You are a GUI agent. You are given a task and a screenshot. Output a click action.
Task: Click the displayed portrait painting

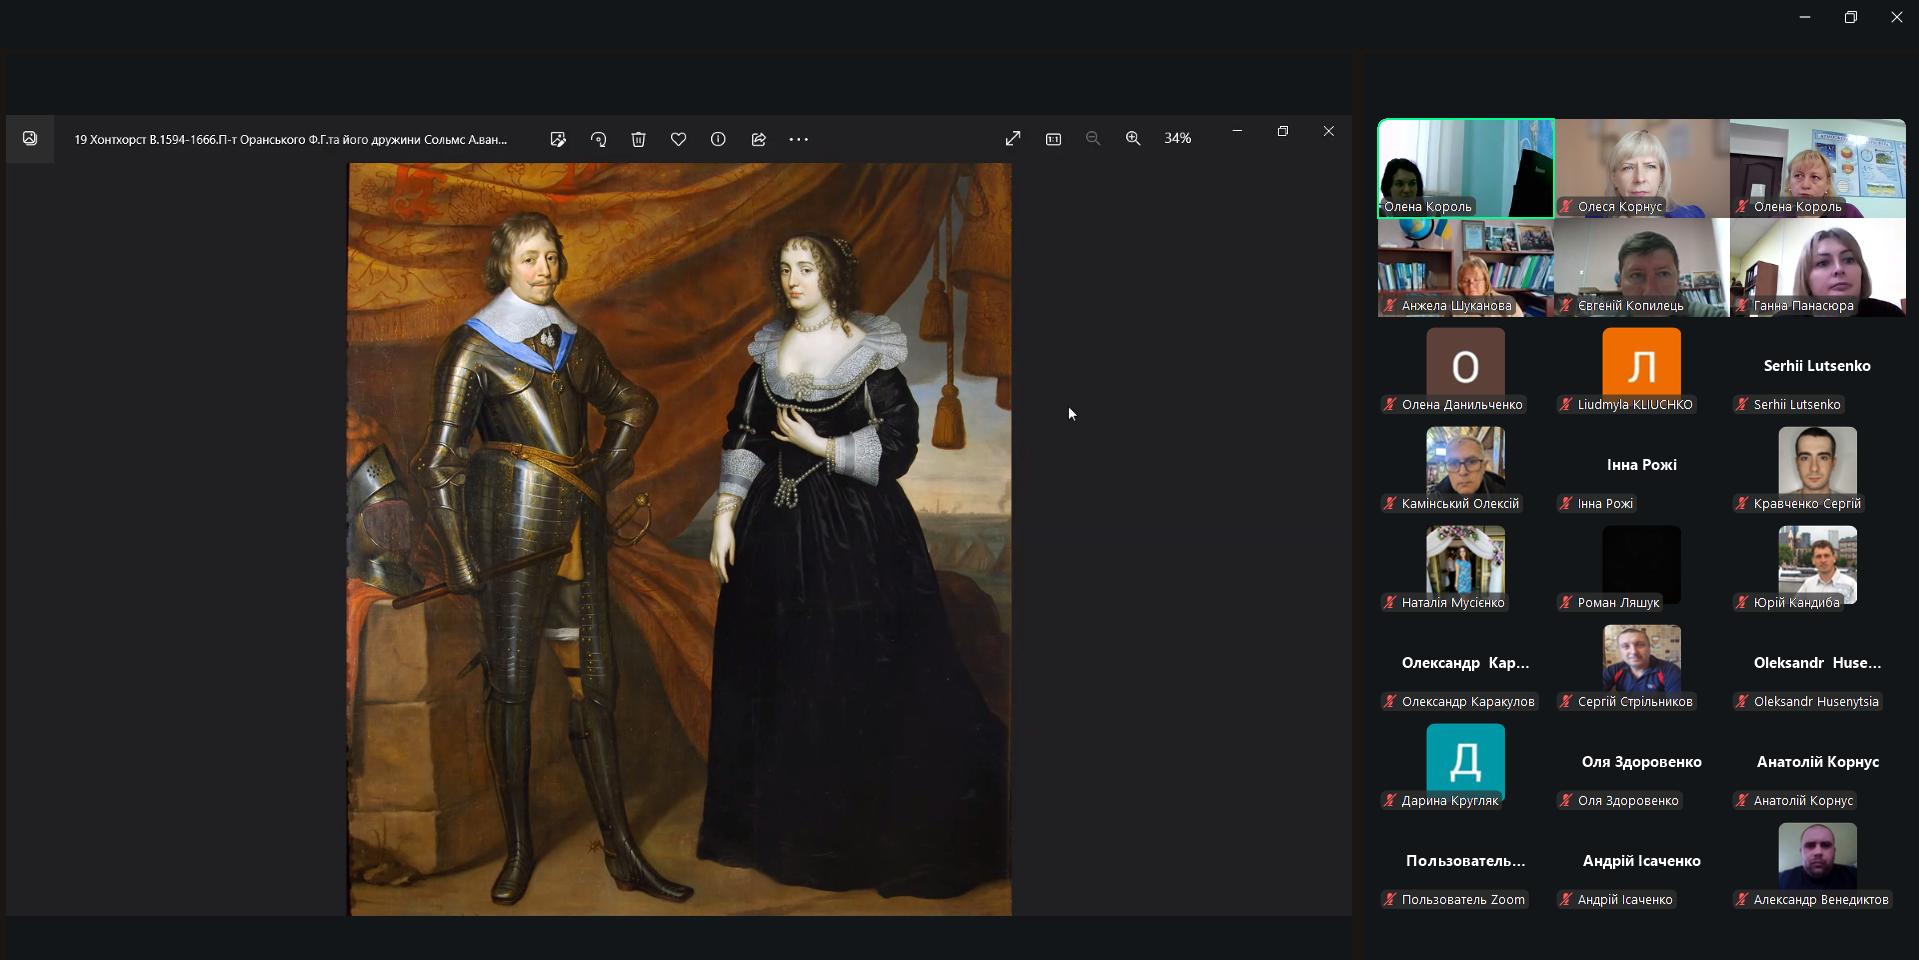pos(679,539)
